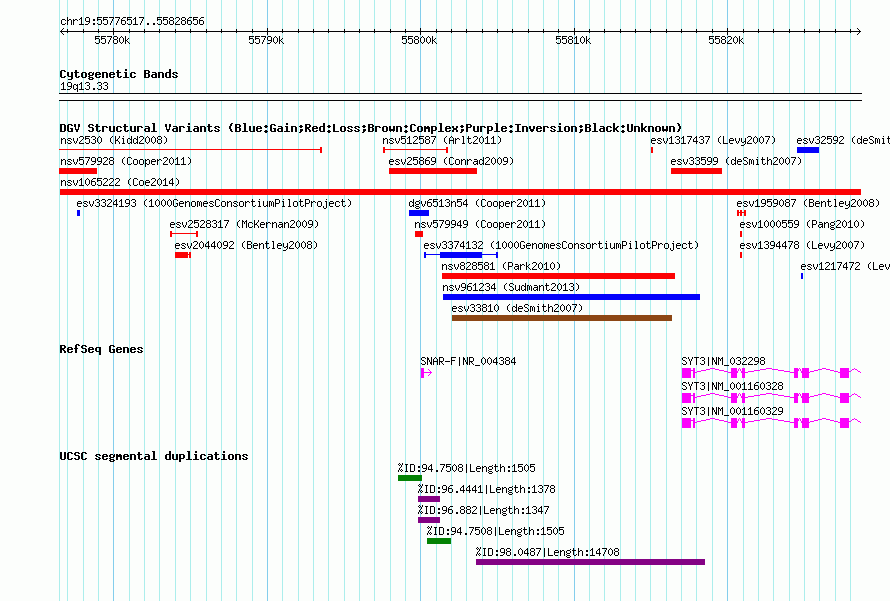Click the esv33599 (deSmith2007) label

[736, 161]
